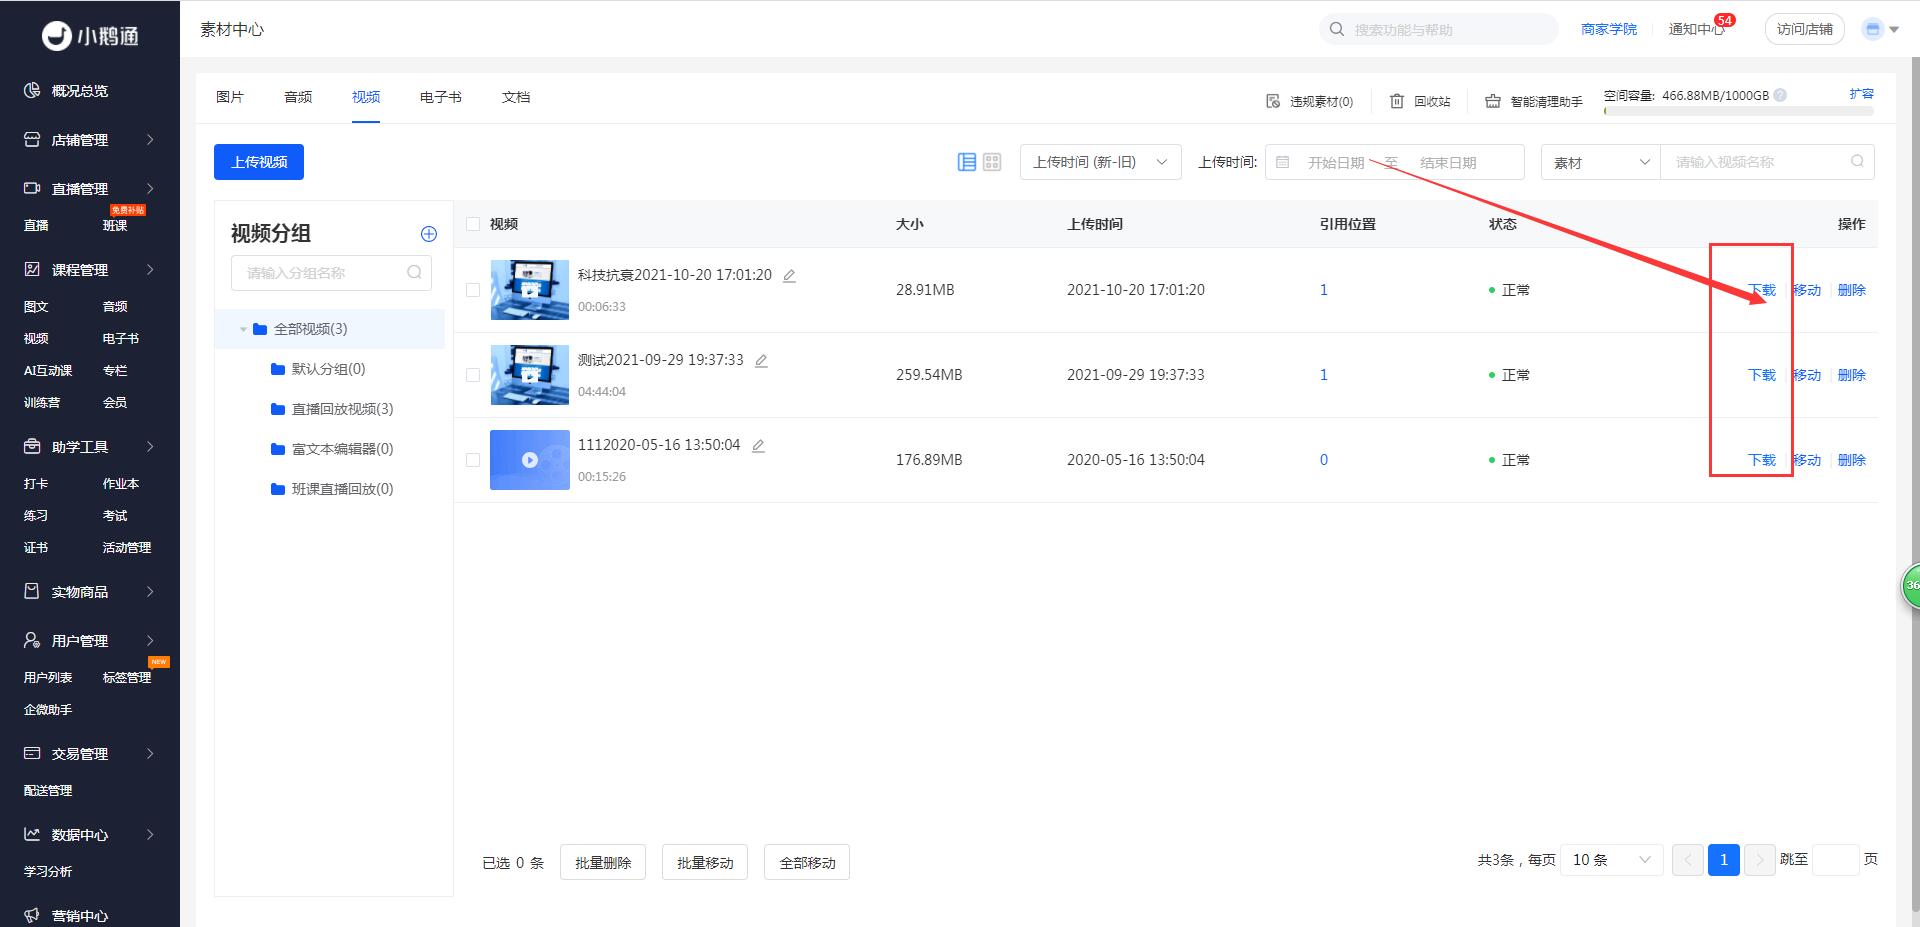Open the 10 条 per-page dropdown
The width and height of the screenshot is (1920, 927).
[x=1610, y=860]
